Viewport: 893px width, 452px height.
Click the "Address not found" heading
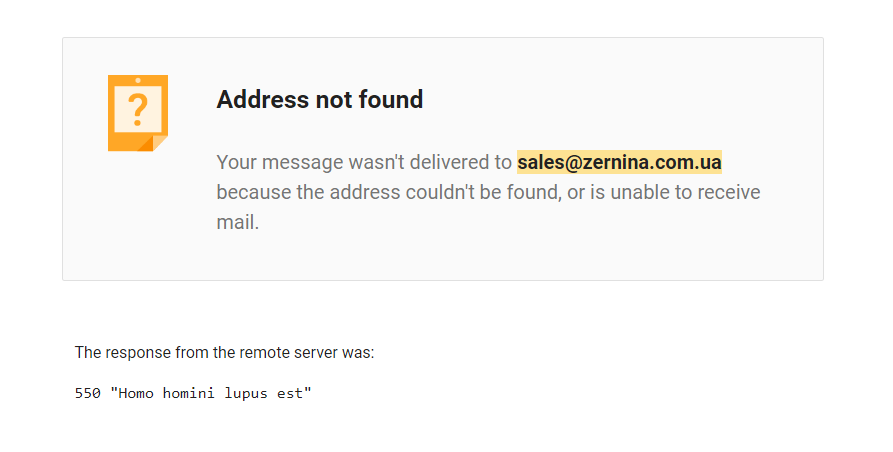(320, 100)
